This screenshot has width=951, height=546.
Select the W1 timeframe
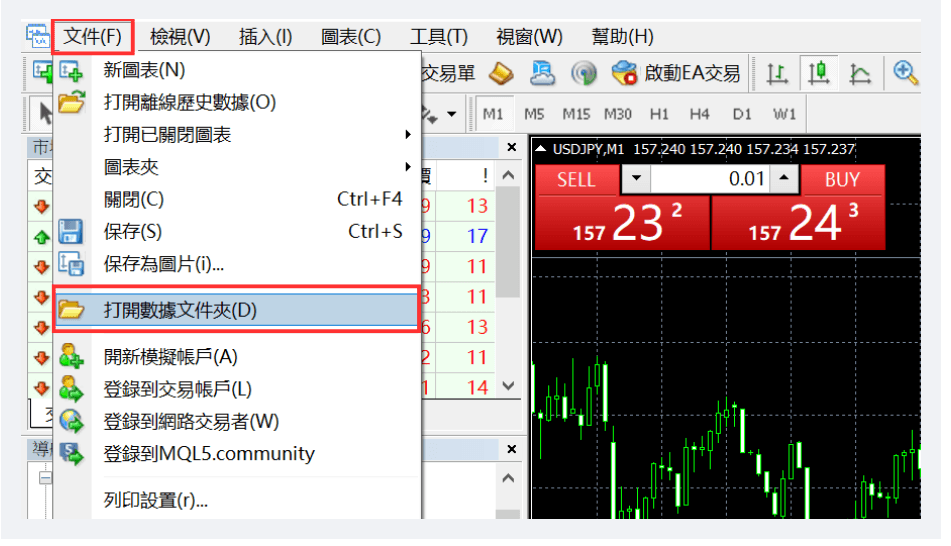pyautogui.click(x=784, y=114)
